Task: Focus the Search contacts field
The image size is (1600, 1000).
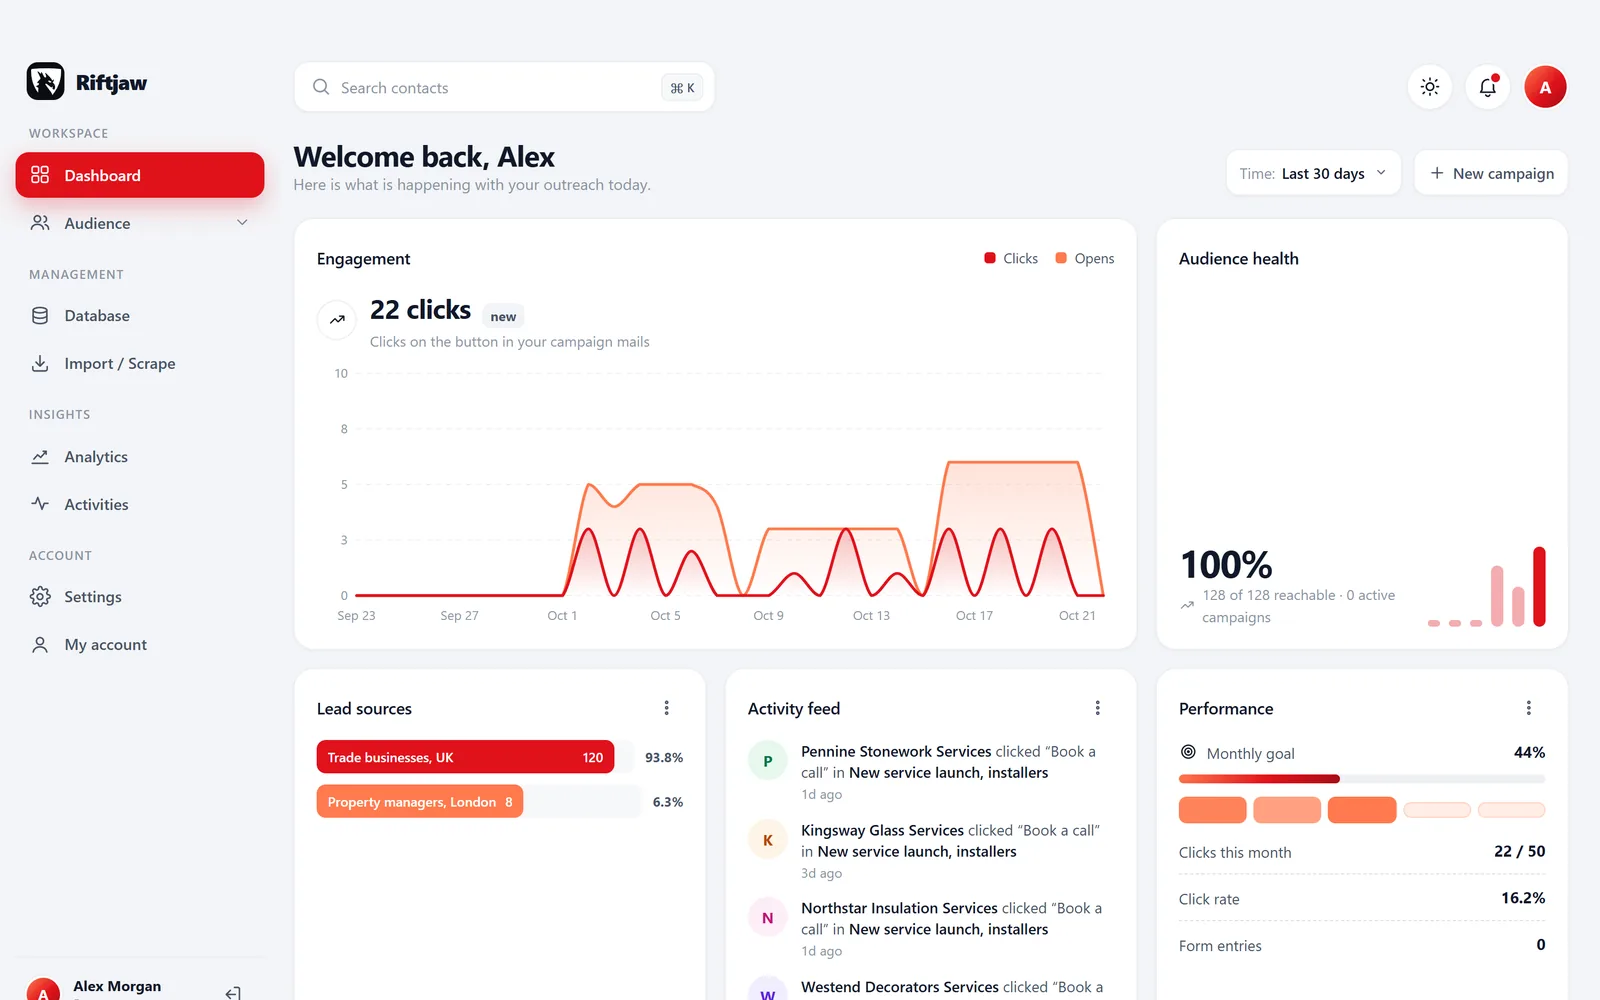Action: [x=504, y=87]
